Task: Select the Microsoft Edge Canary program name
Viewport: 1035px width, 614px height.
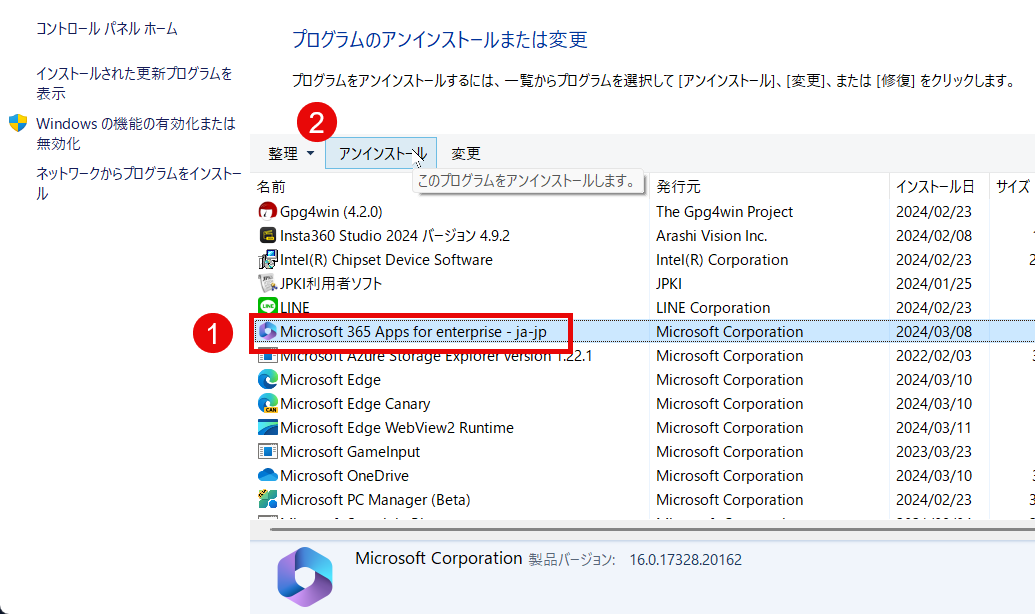Action: tap(355, 403)
